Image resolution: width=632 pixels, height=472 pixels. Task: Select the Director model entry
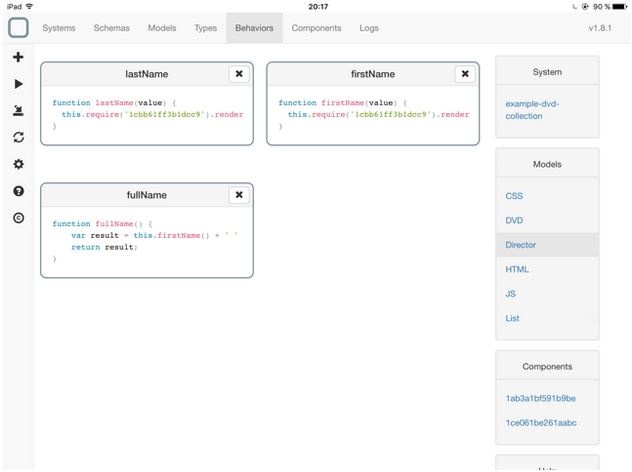[518, 245]
